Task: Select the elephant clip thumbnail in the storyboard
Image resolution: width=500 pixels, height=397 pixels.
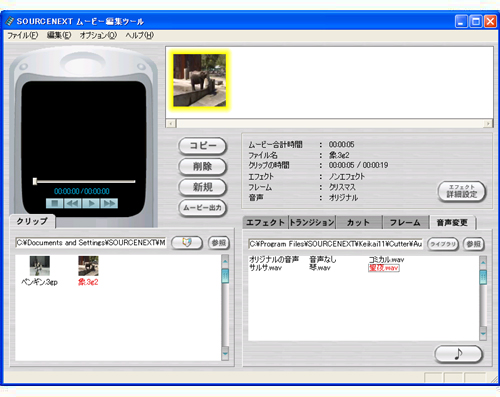Action: pos(200,80)
